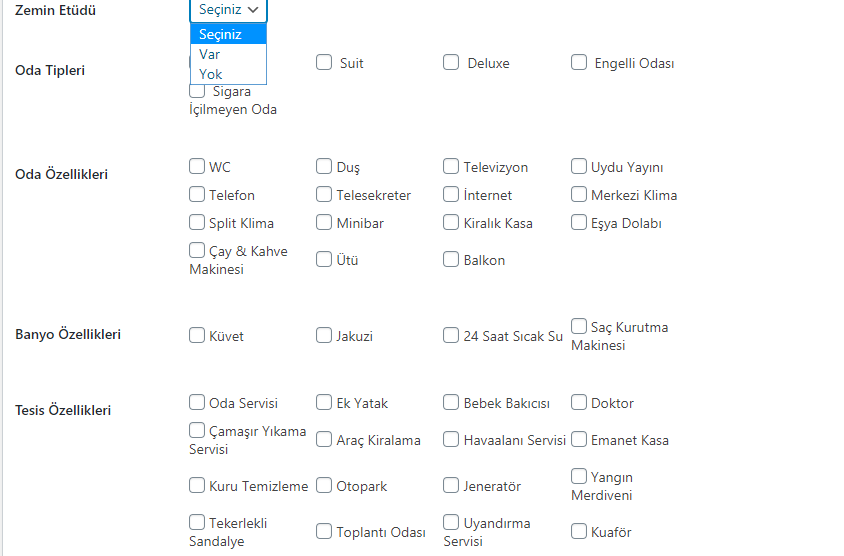Check the Havaalanı Servisi box
The height and width of the screenshot is (556, 844).
(451, 440)
